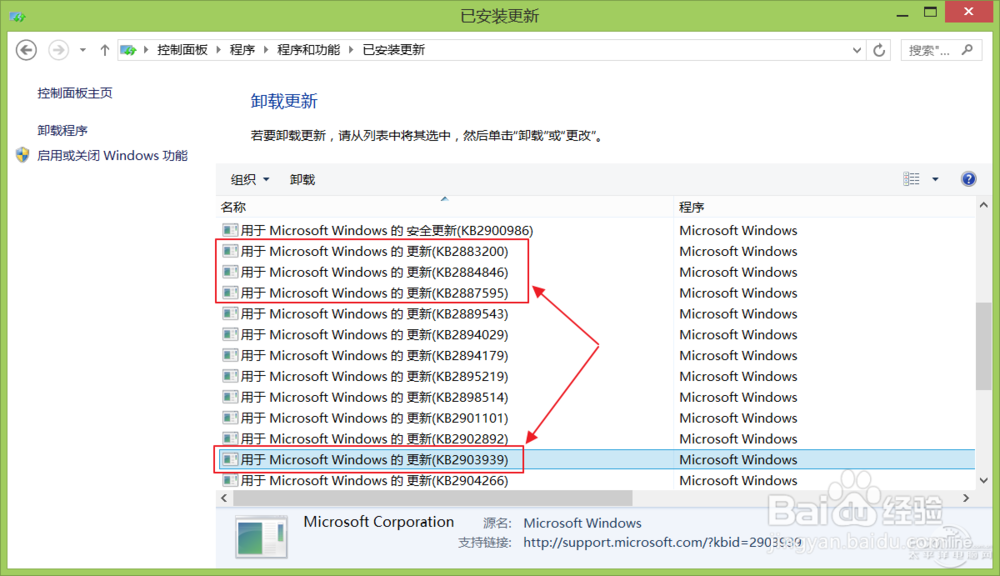Click the Back navigation arrow
Image resolution: width=1000 pixels, height=576 pixels.
(x=26, y=50)
